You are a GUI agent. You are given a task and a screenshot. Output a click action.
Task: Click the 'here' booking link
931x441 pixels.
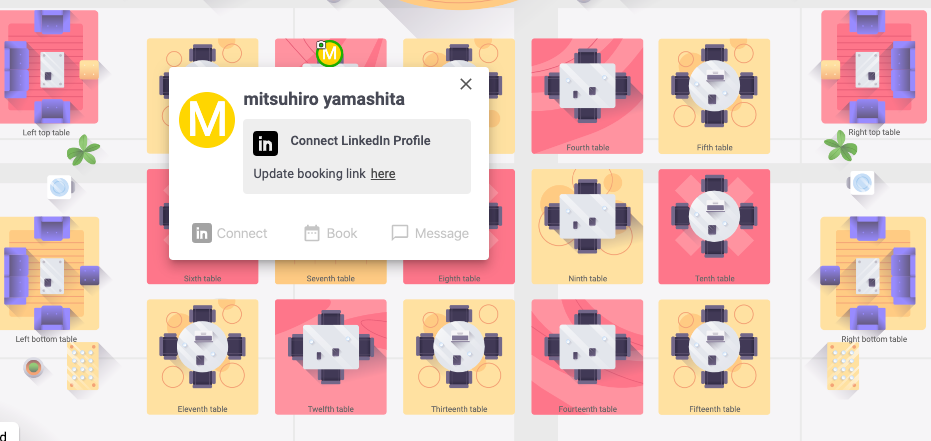coord(383,174)
